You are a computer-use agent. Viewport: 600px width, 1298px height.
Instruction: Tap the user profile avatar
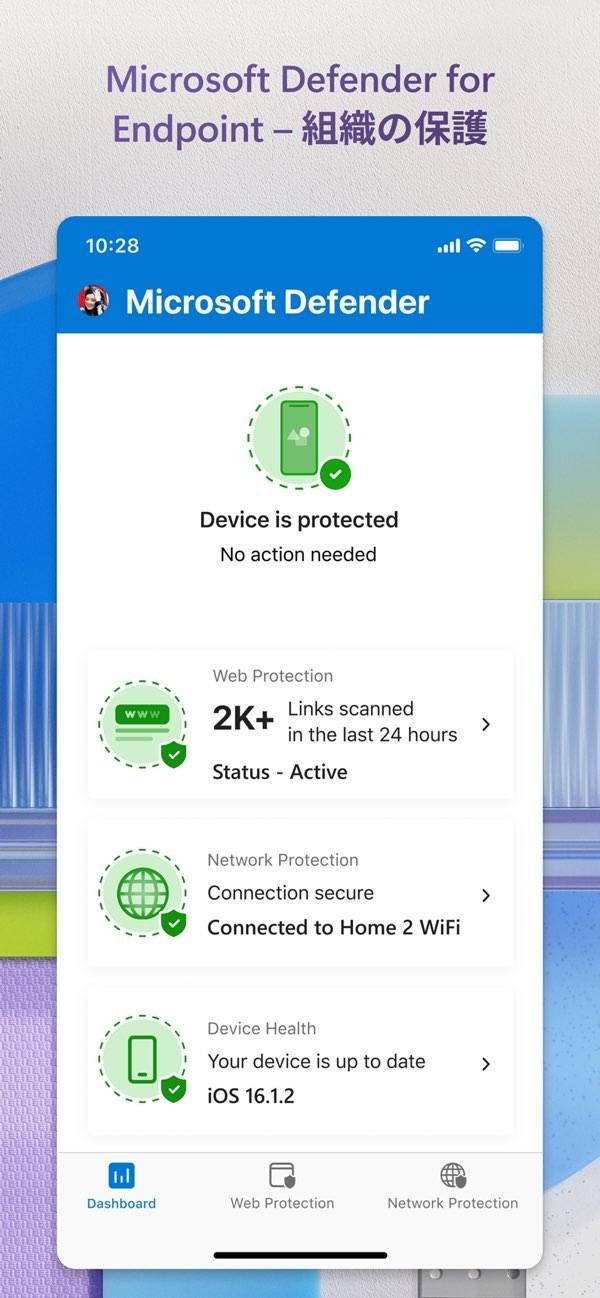click(93, 301)
